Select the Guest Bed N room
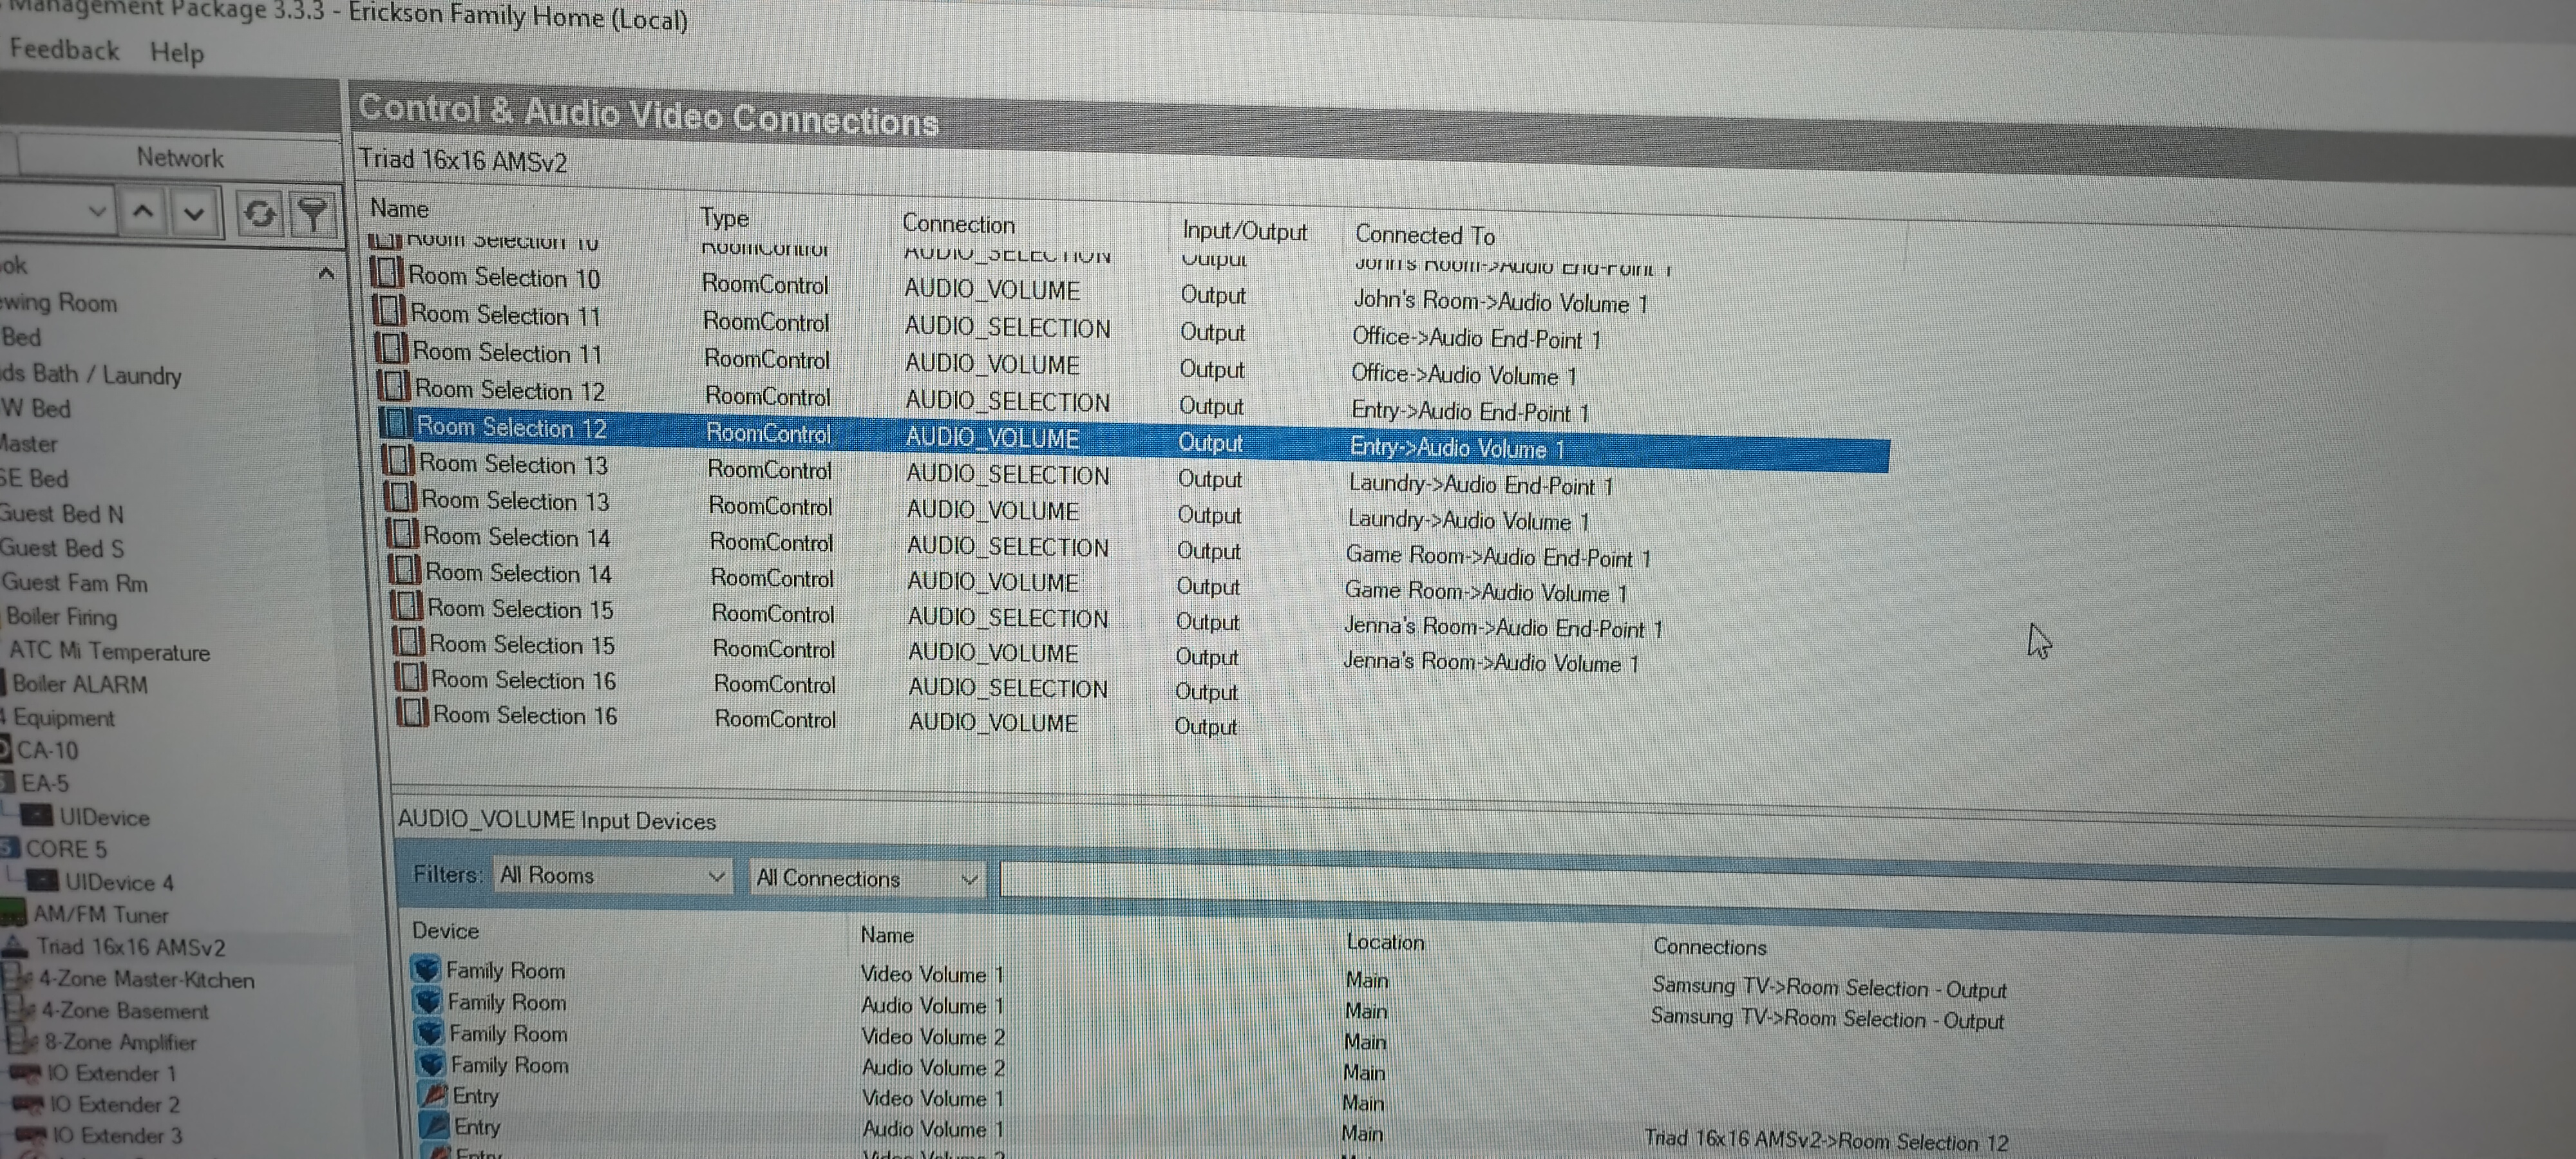 tap(61, 514)
